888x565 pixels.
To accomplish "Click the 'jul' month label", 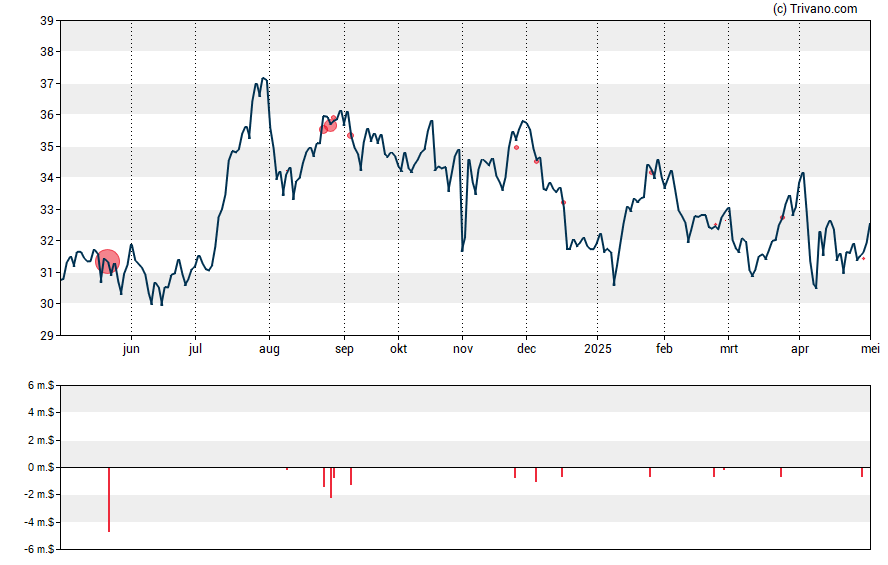I will tap(195, 349).
